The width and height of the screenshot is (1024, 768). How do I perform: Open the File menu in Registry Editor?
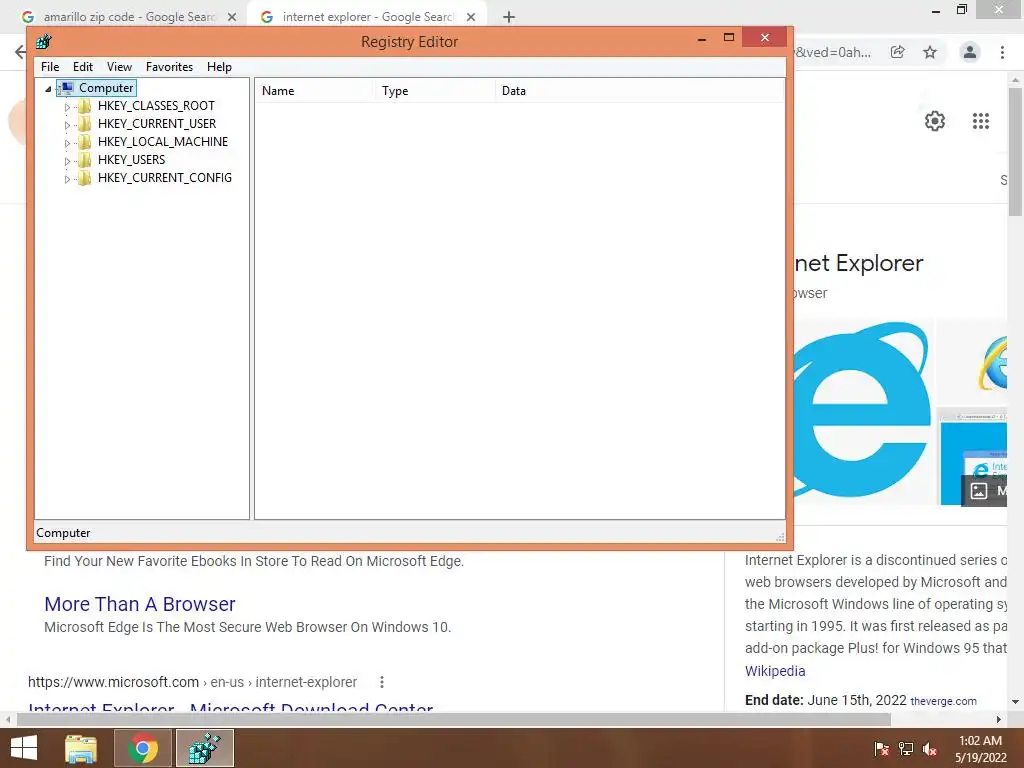point(50,67)
